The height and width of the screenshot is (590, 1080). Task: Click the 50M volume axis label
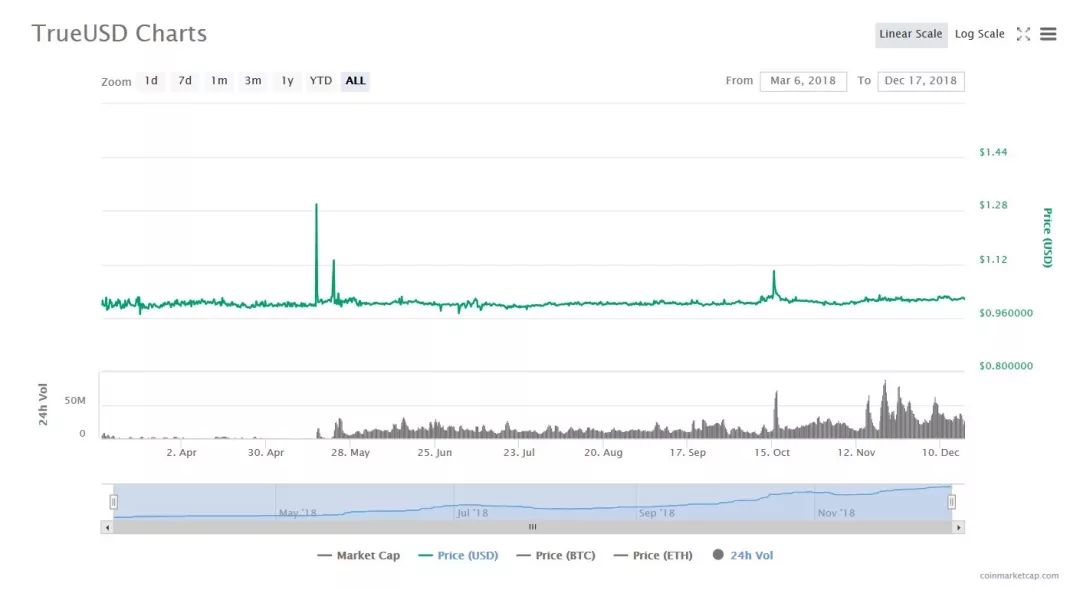coord(75,401)
